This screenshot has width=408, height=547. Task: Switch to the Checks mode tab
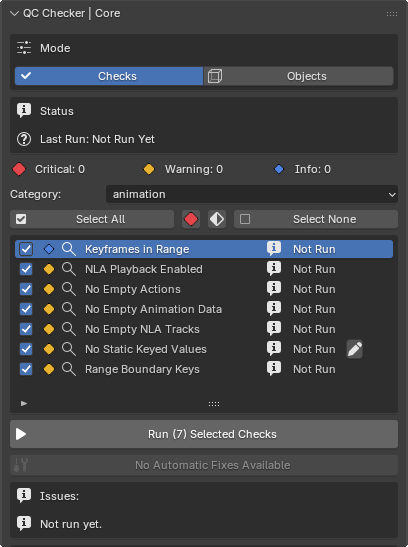pos(109,76)
